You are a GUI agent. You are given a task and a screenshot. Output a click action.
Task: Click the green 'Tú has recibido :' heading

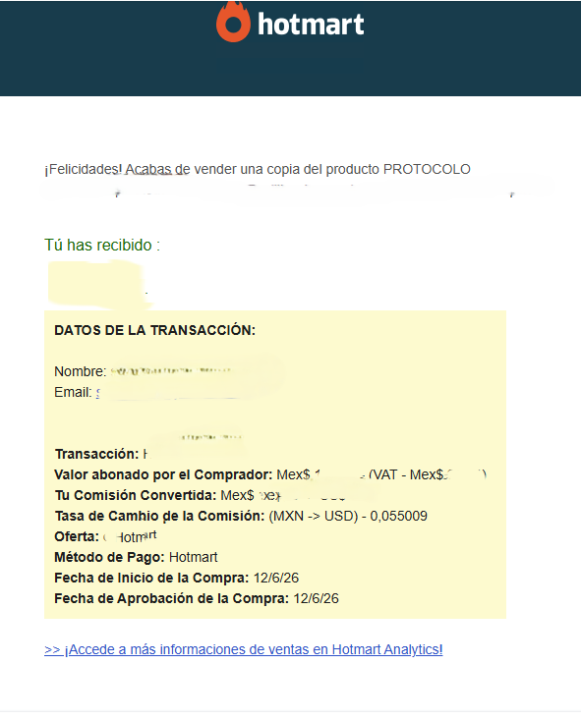102,245
